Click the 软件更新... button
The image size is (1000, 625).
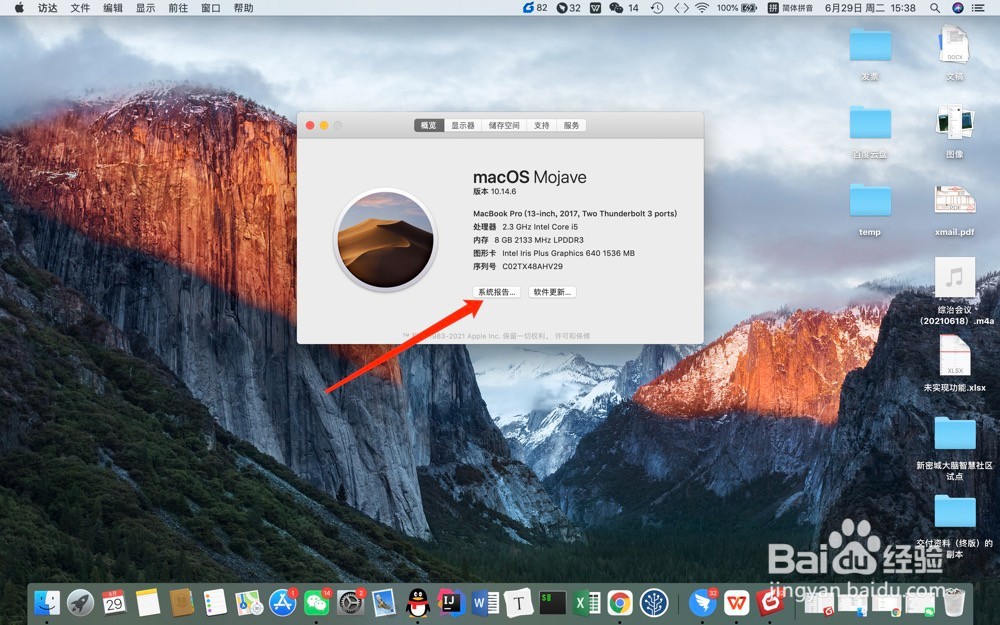tap(552, 292)
